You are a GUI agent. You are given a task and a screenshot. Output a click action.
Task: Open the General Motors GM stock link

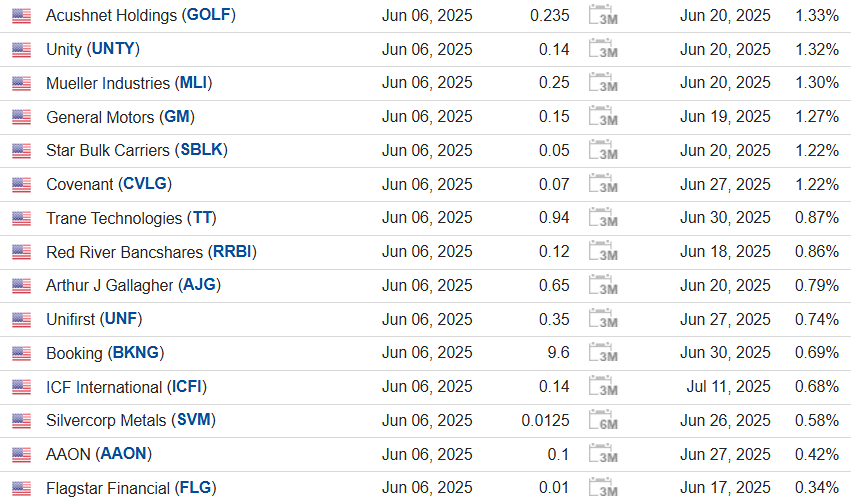(176, 117)
